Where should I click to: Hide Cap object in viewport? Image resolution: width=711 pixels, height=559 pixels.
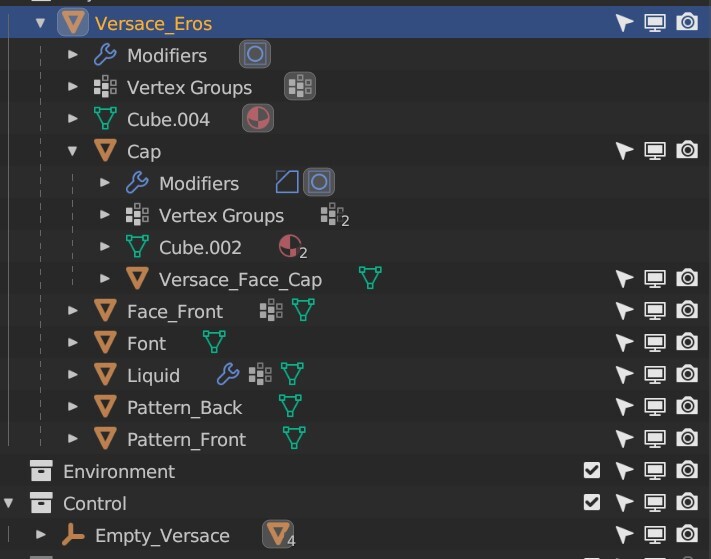655,151
